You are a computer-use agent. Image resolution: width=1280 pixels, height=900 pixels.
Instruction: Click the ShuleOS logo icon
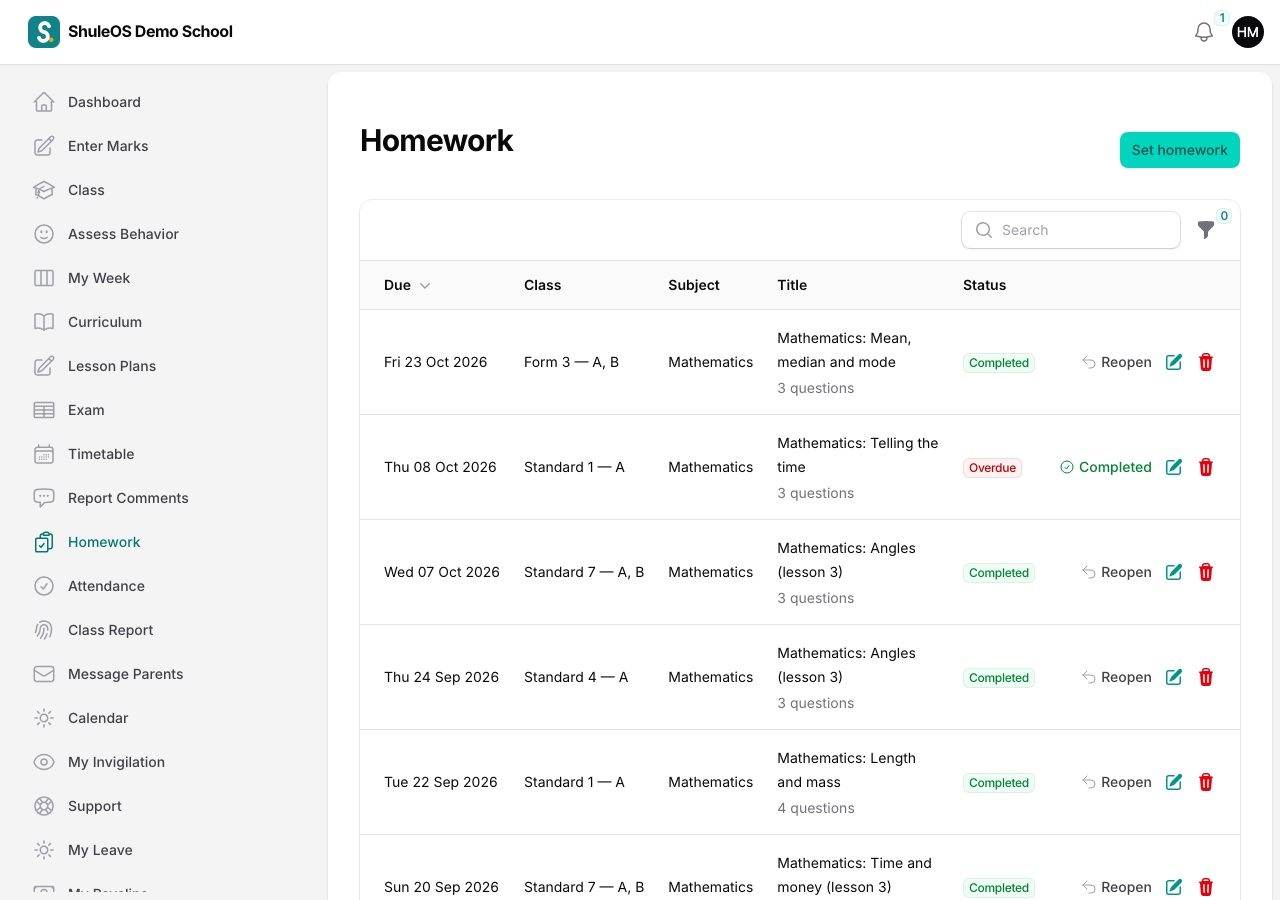pyautogui.click(x=44, y=32)
